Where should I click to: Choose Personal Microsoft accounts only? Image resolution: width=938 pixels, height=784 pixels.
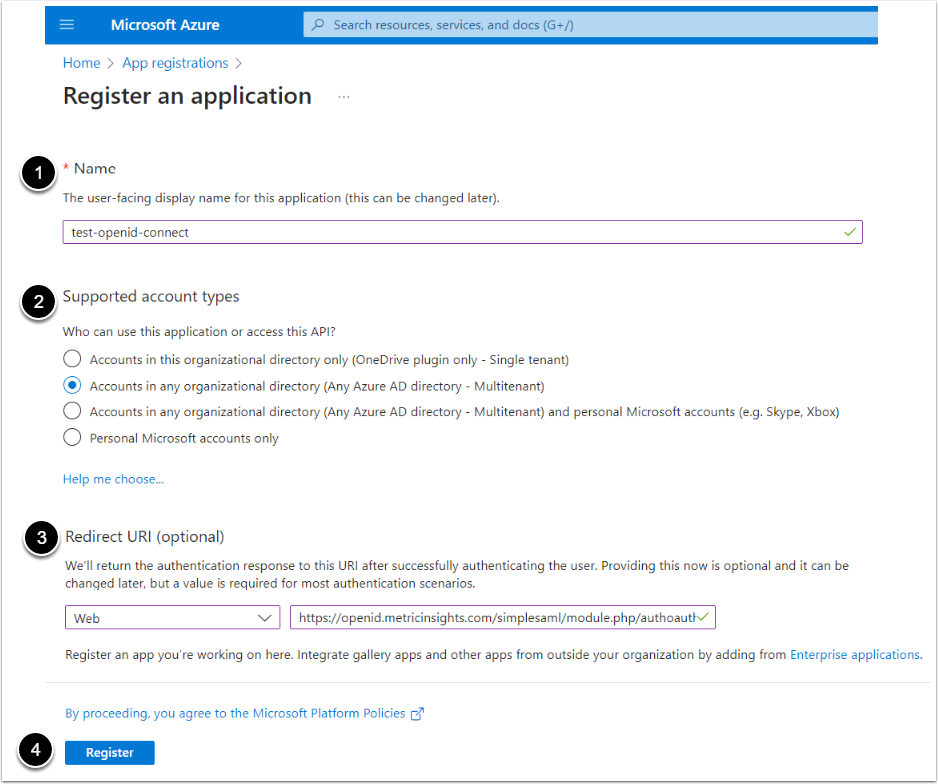click(72, 437)
